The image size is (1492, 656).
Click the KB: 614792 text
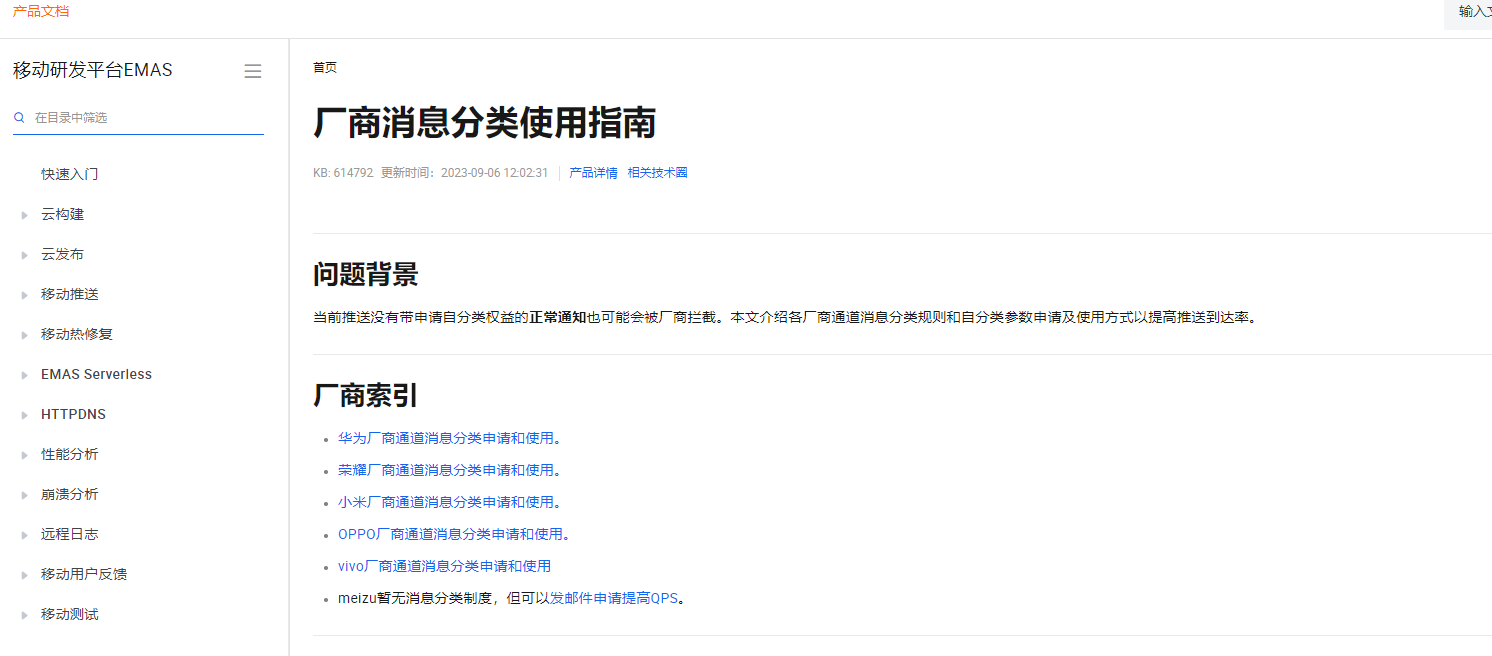[x=343, y=173]
